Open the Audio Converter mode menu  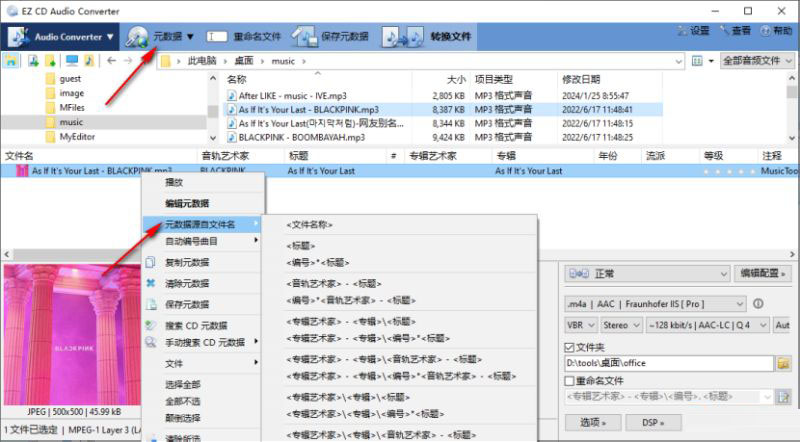tap(60, 37)
